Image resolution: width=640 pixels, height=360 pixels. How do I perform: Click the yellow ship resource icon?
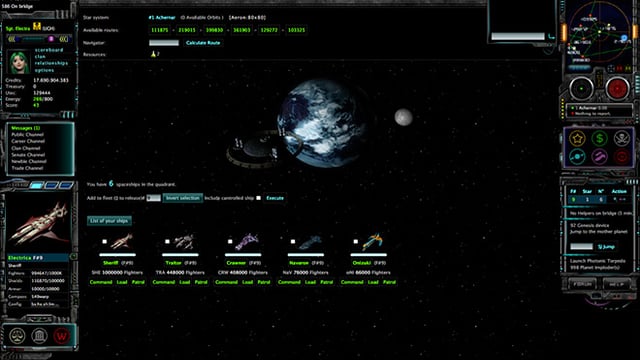[153, 54]
